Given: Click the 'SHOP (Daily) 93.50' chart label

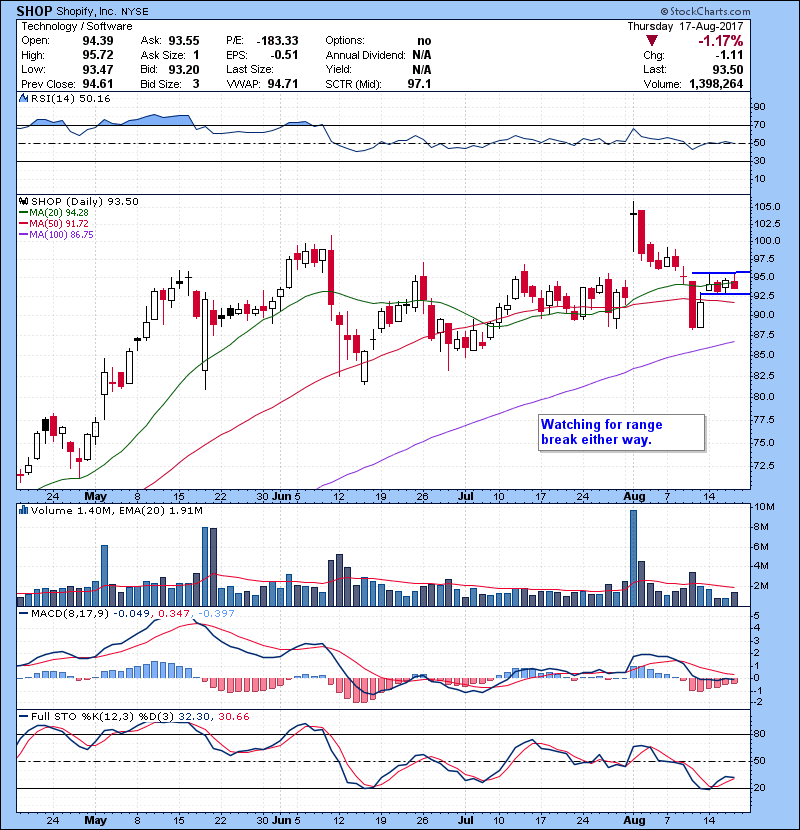Looking at the screenshot, I should click(x=85, y=201).
